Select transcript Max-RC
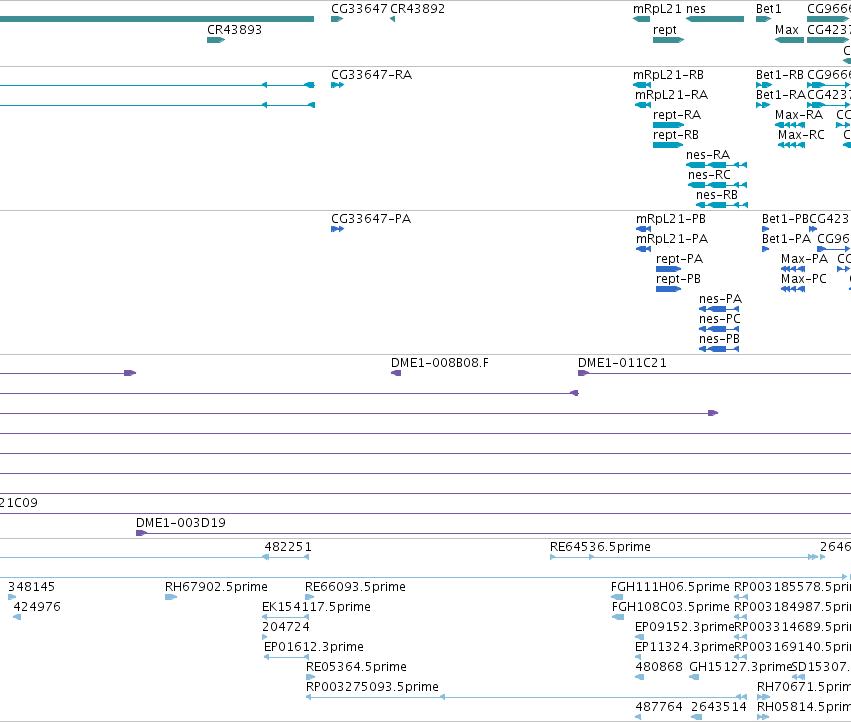Image resolution: width=851 pixels, height=722 pixels. (791, 145)
